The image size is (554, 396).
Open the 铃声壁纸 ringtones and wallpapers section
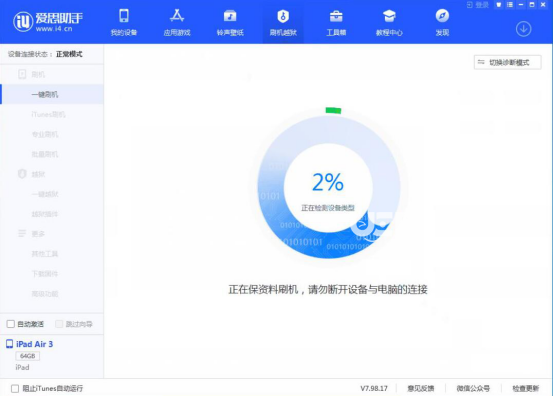pos(230,23)
